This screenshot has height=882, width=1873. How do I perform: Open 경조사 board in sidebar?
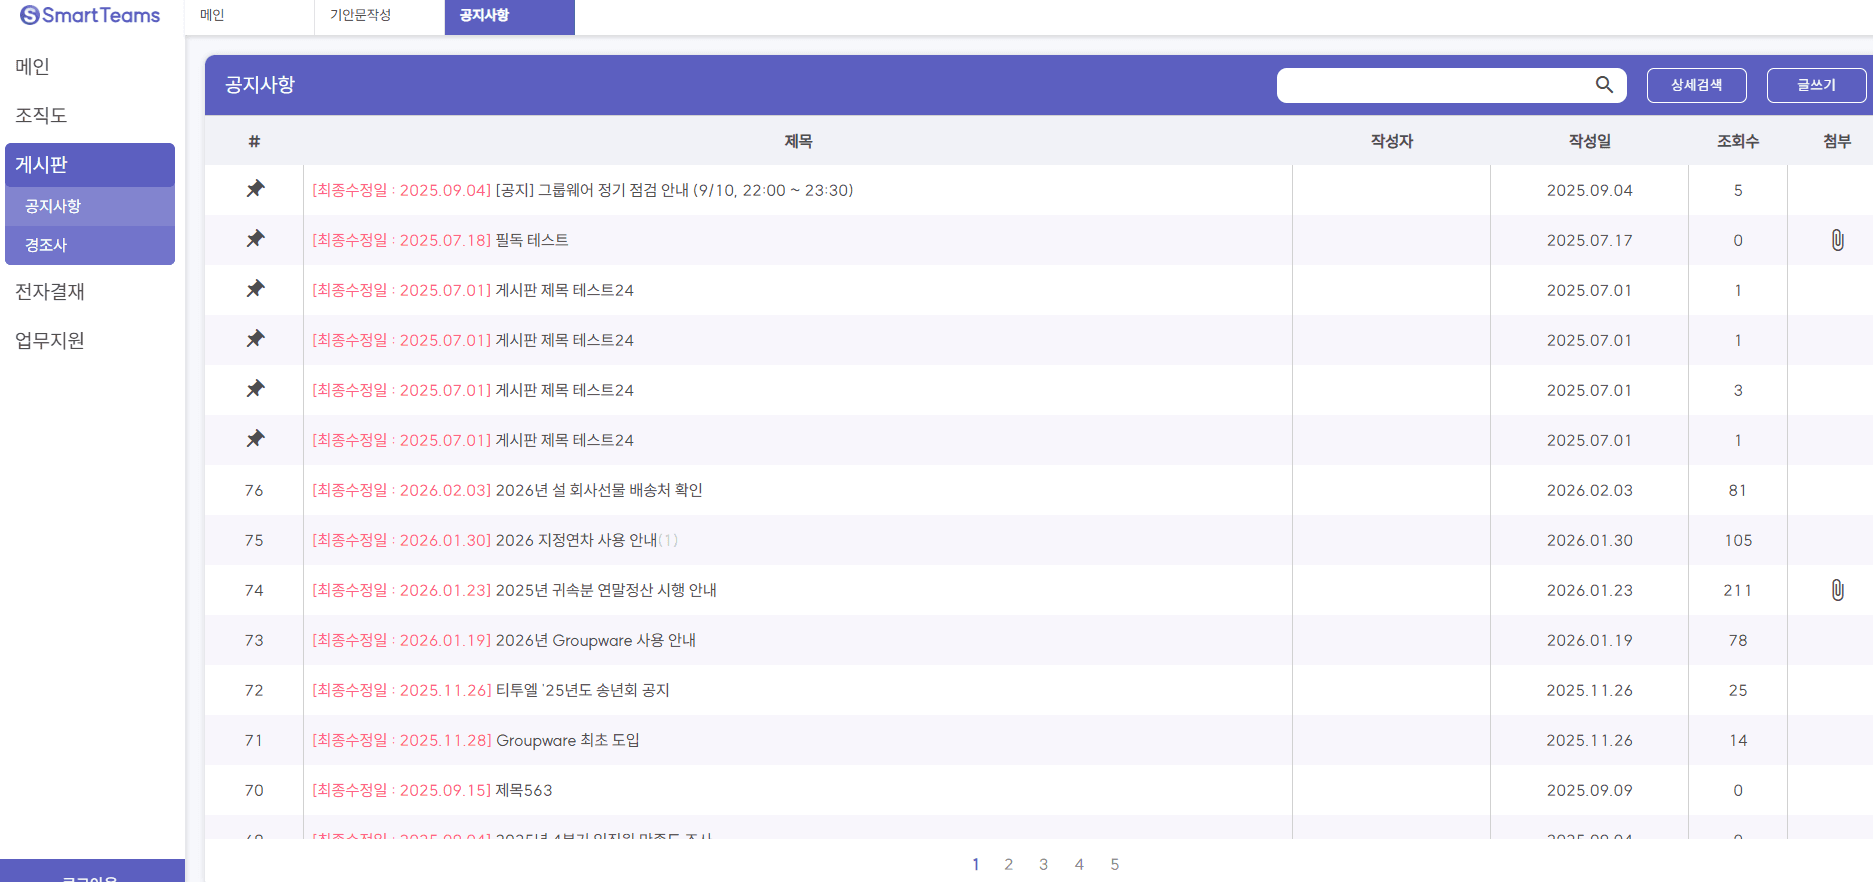tap(46, 245)
